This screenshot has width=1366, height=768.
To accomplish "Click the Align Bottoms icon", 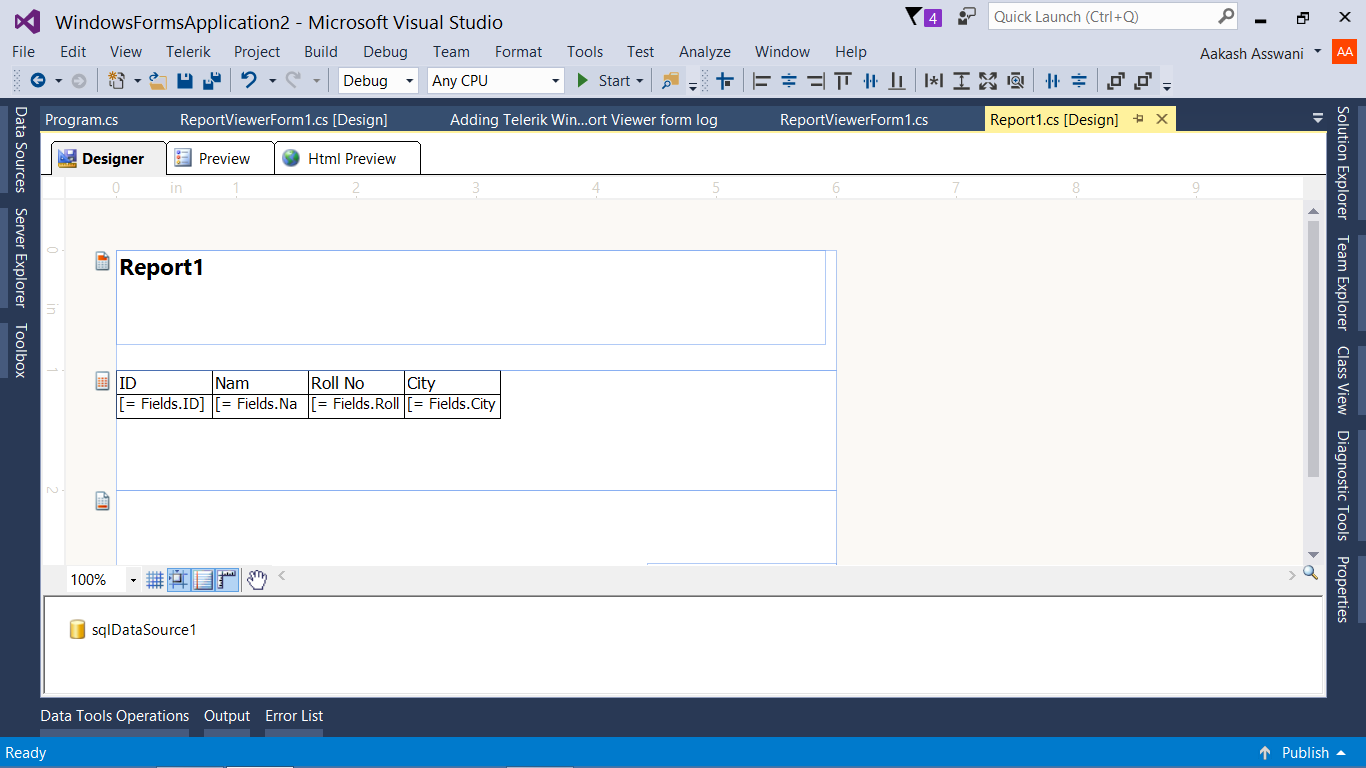I will click(x=897, y=81).
